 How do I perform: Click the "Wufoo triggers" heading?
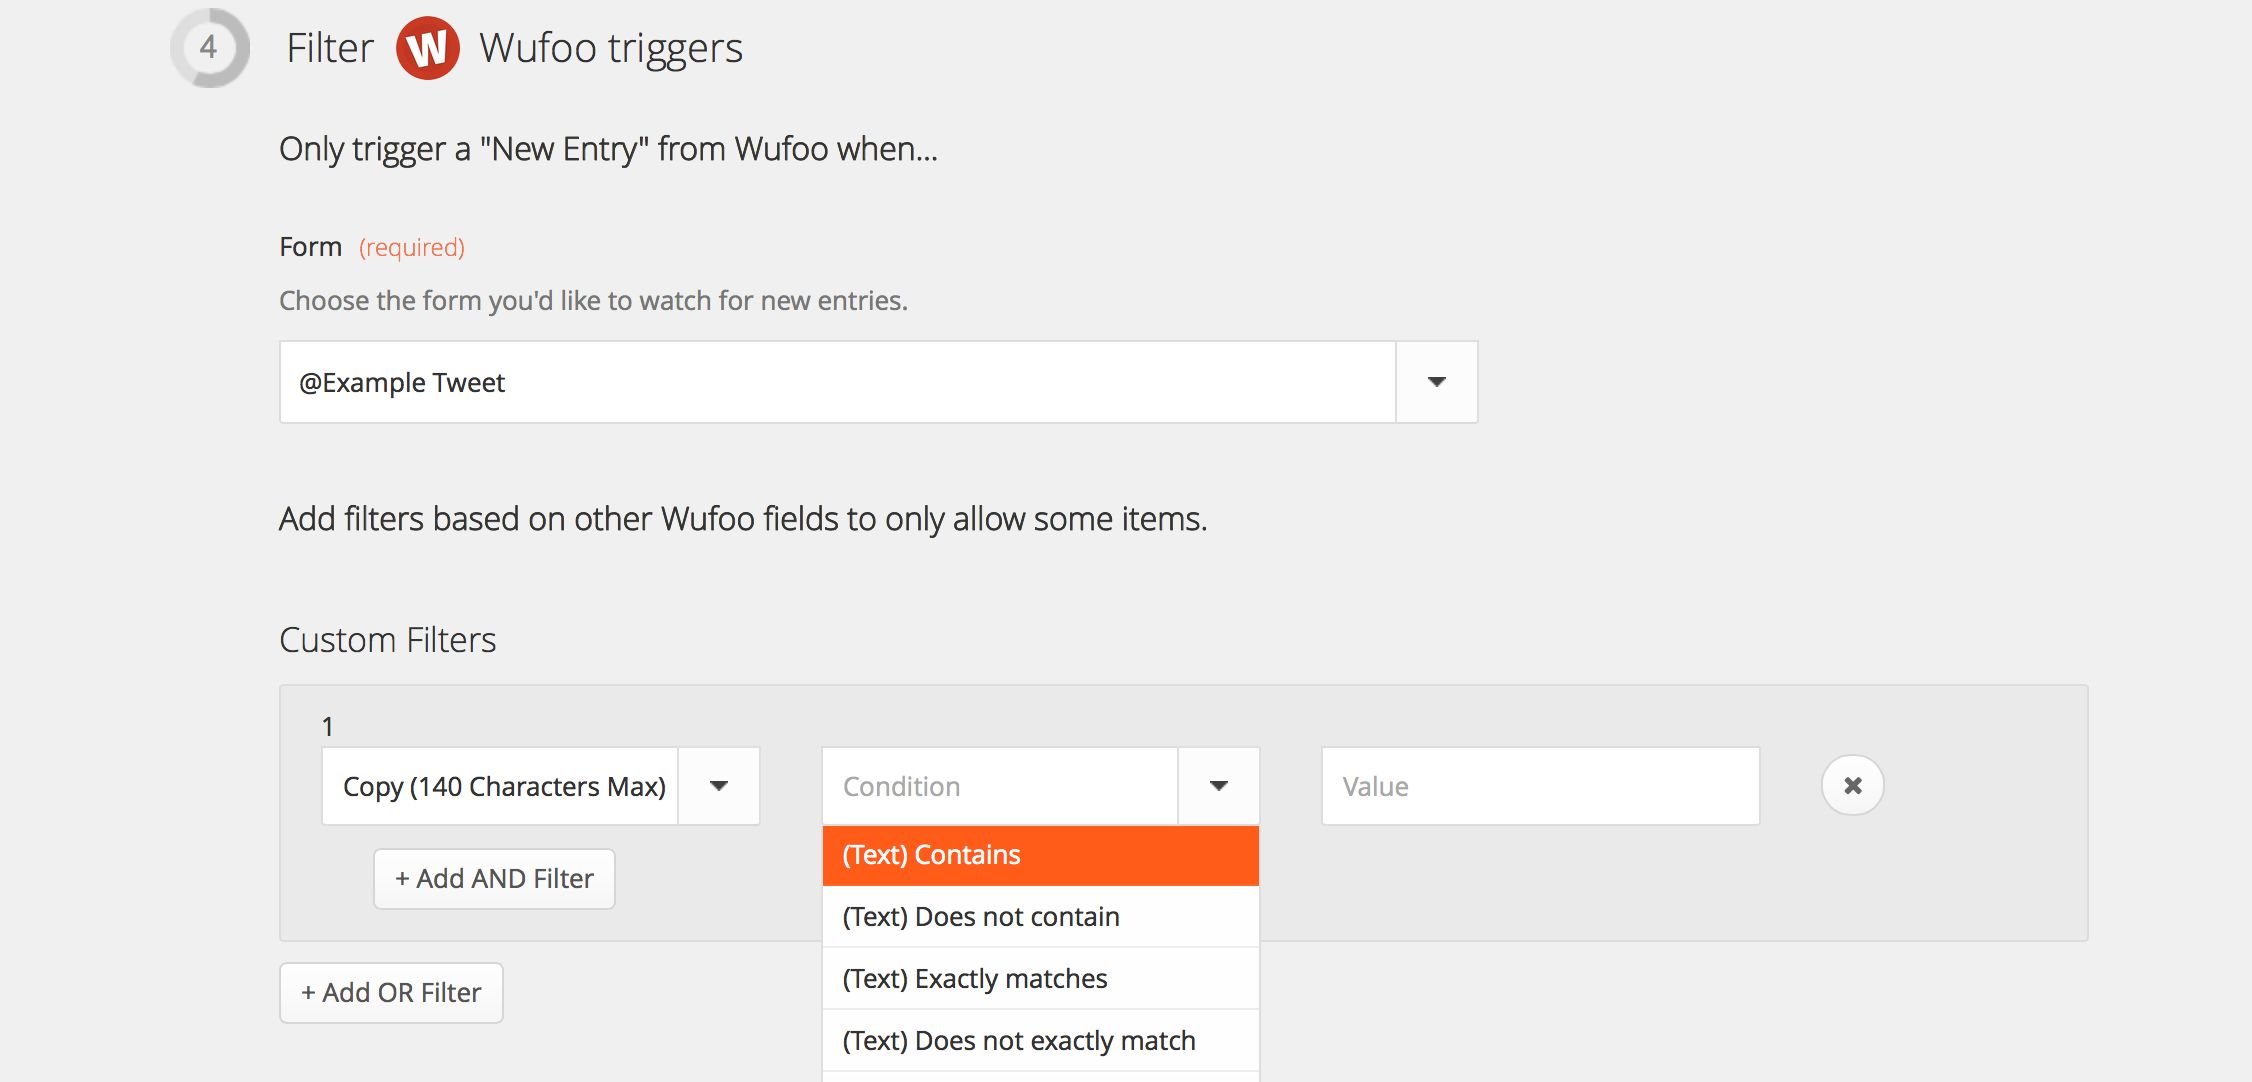coord(611,48)
